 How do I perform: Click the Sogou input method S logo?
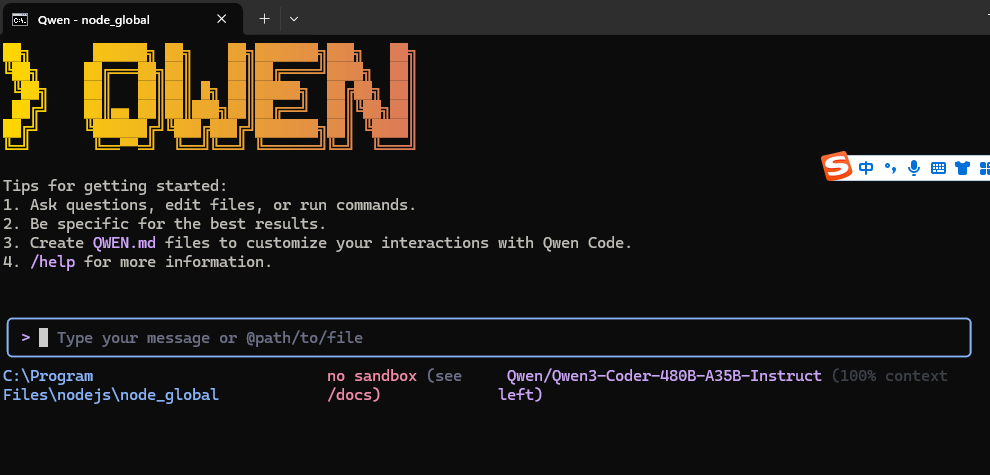click(837, 167)
